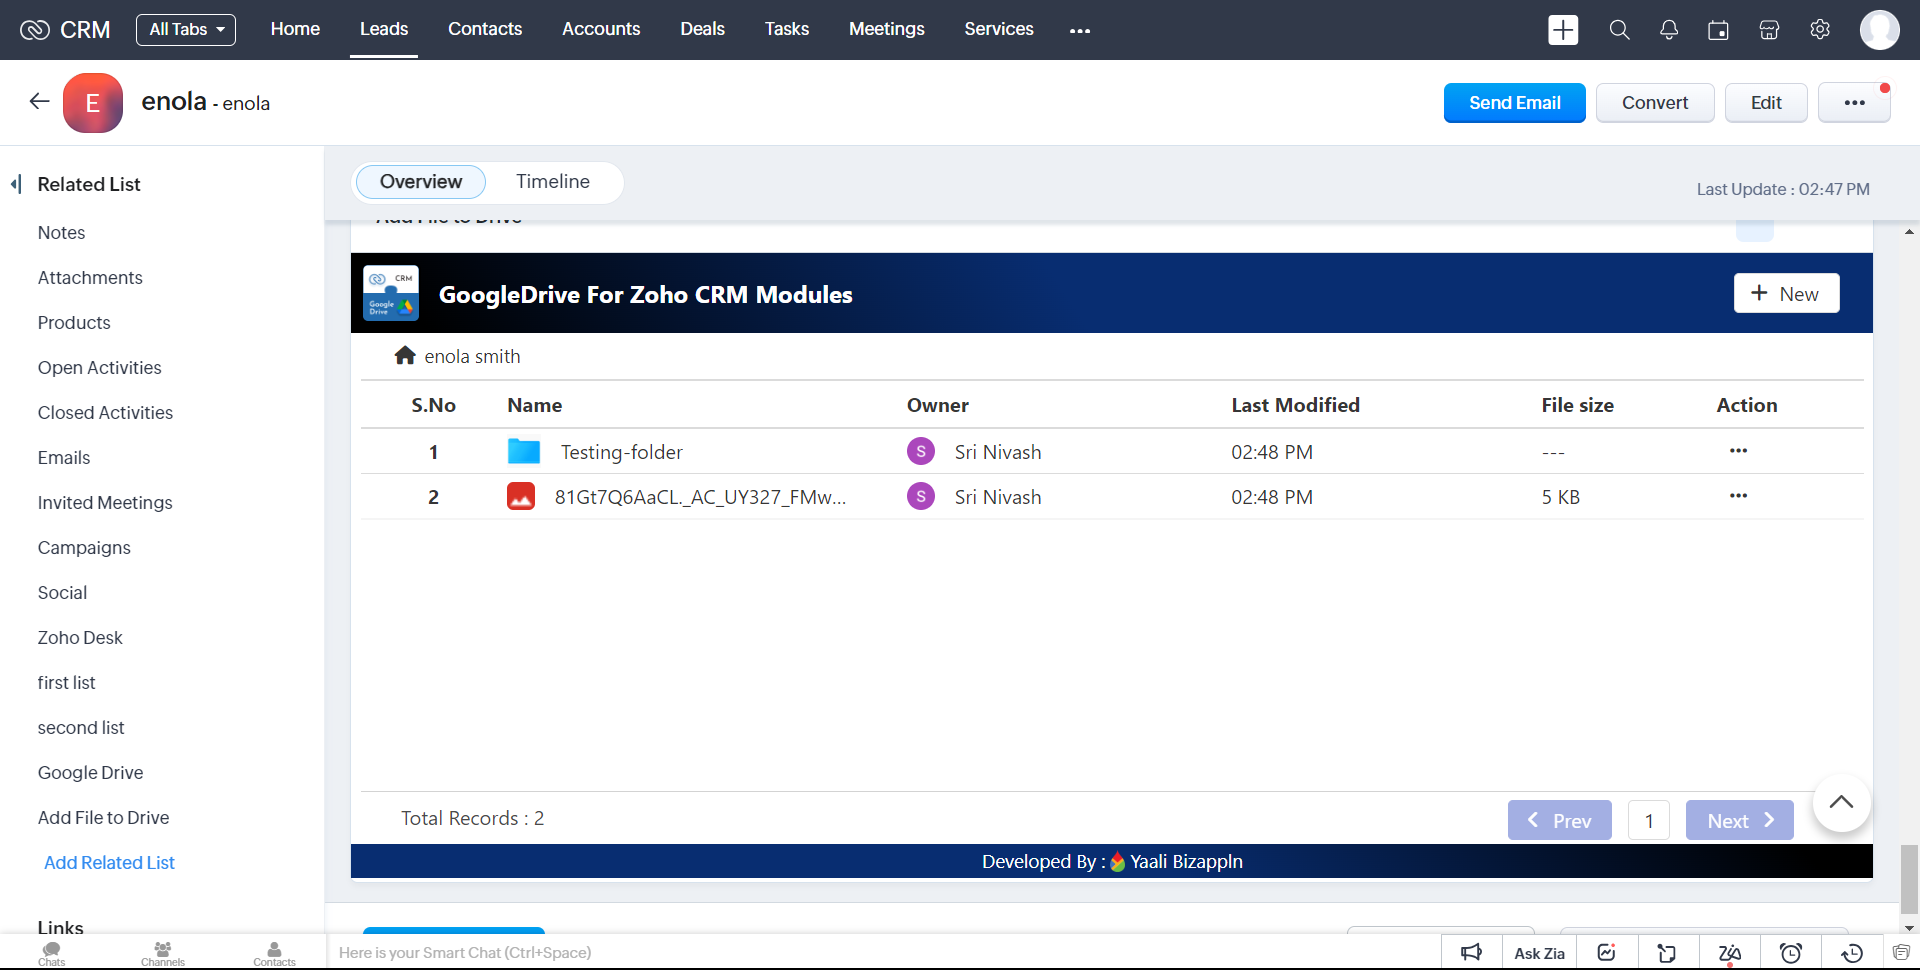Expand more options next to Edit

tap(1854, 103)
